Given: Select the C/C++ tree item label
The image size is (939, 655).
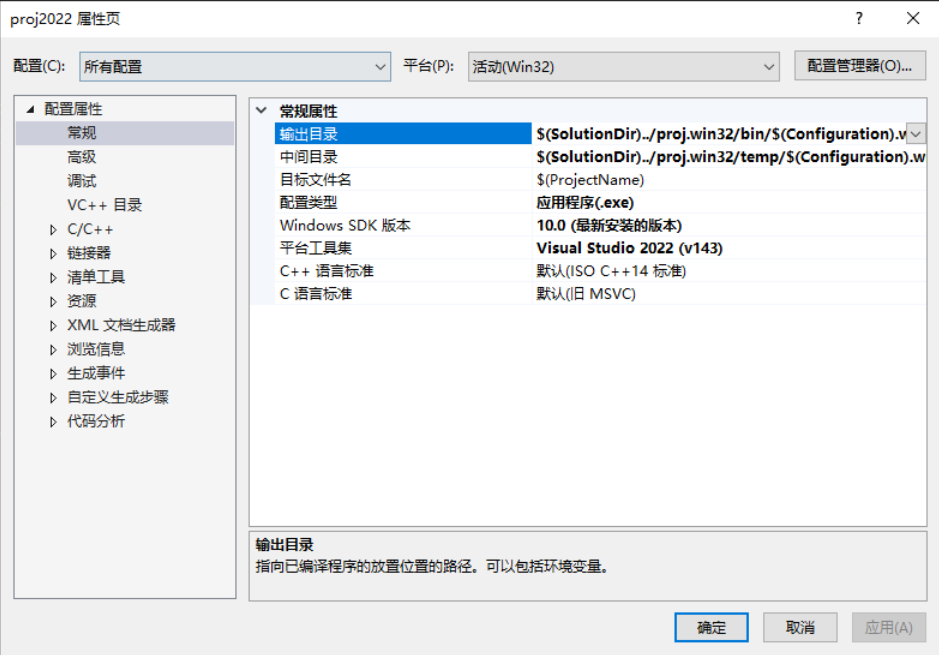Looking at the screenshot, I should tap(90, 229).
